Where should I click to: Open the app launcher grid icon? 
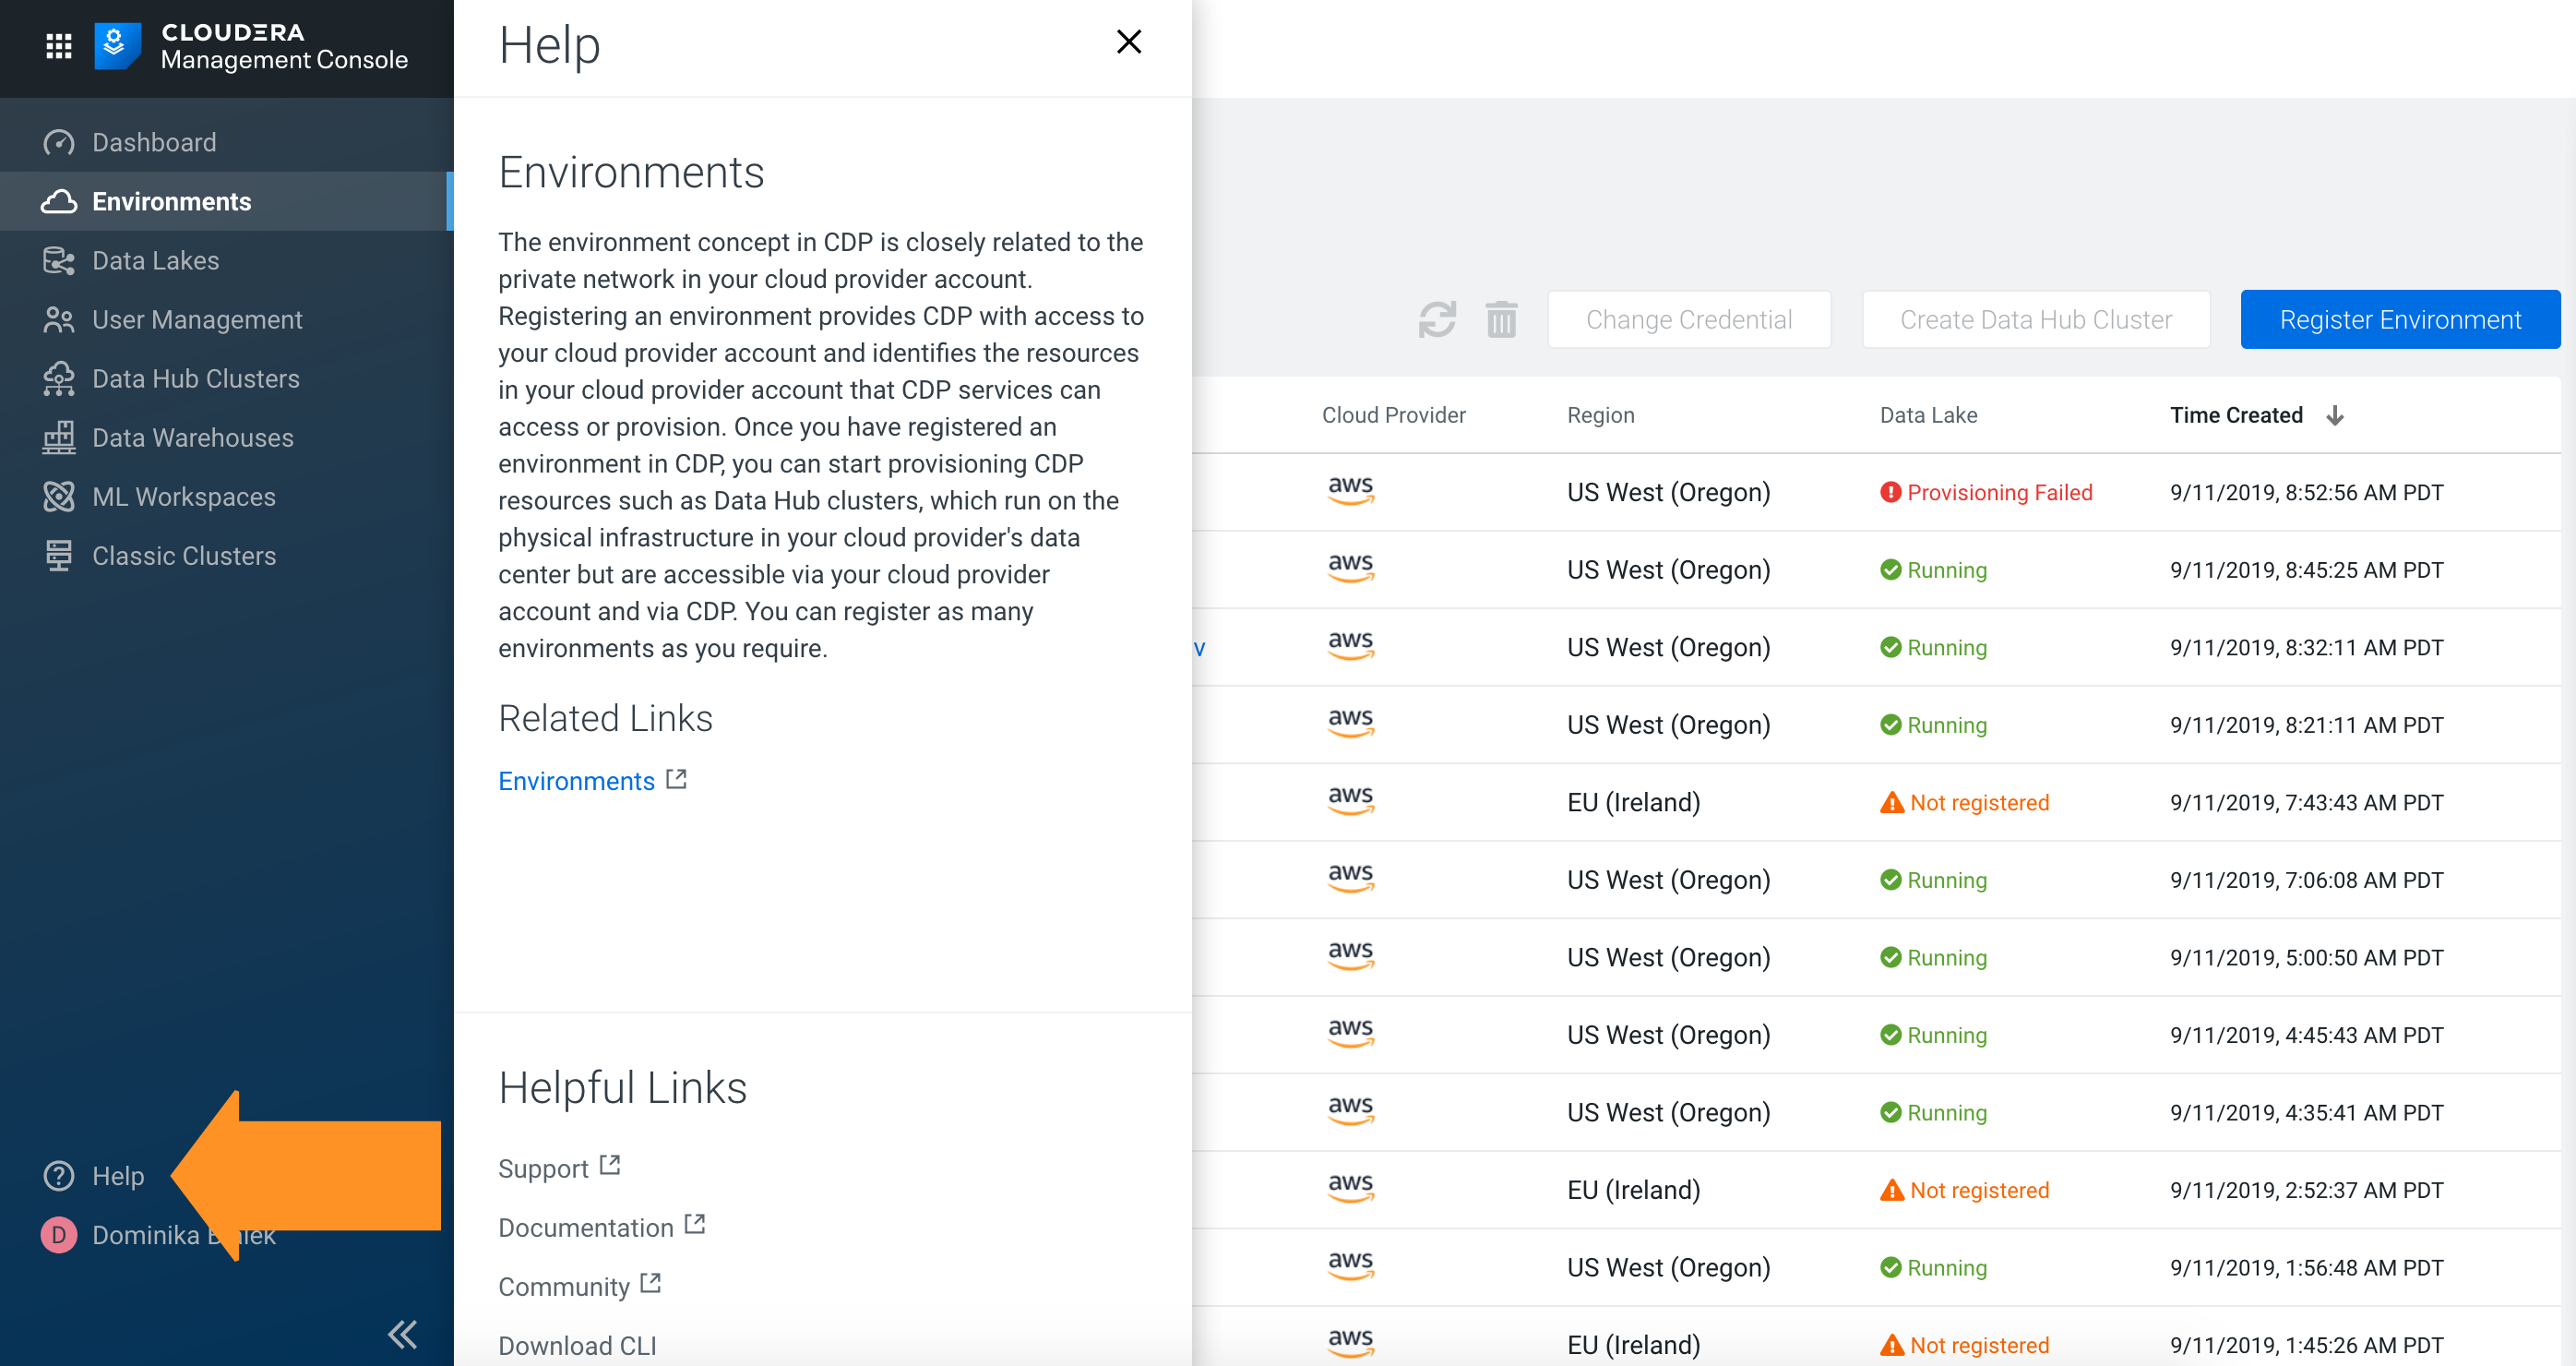click(59, 46)
